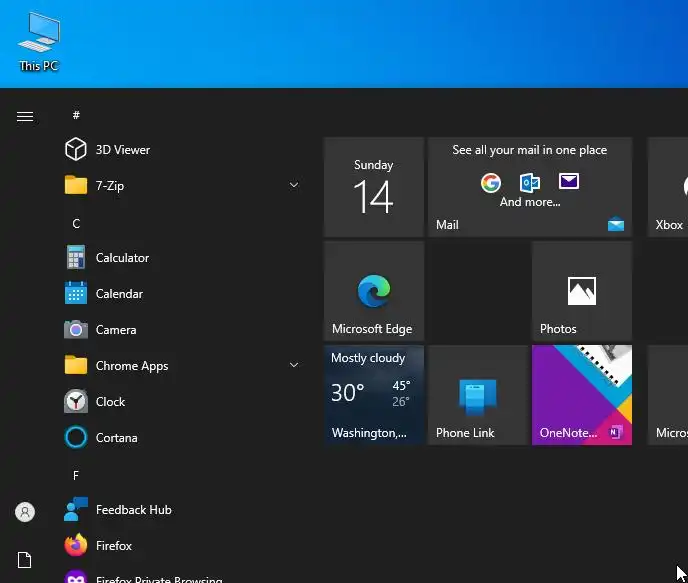Click the Google icon in Mail tile
This screenshot has height=583, width=688.
point(491,183)
